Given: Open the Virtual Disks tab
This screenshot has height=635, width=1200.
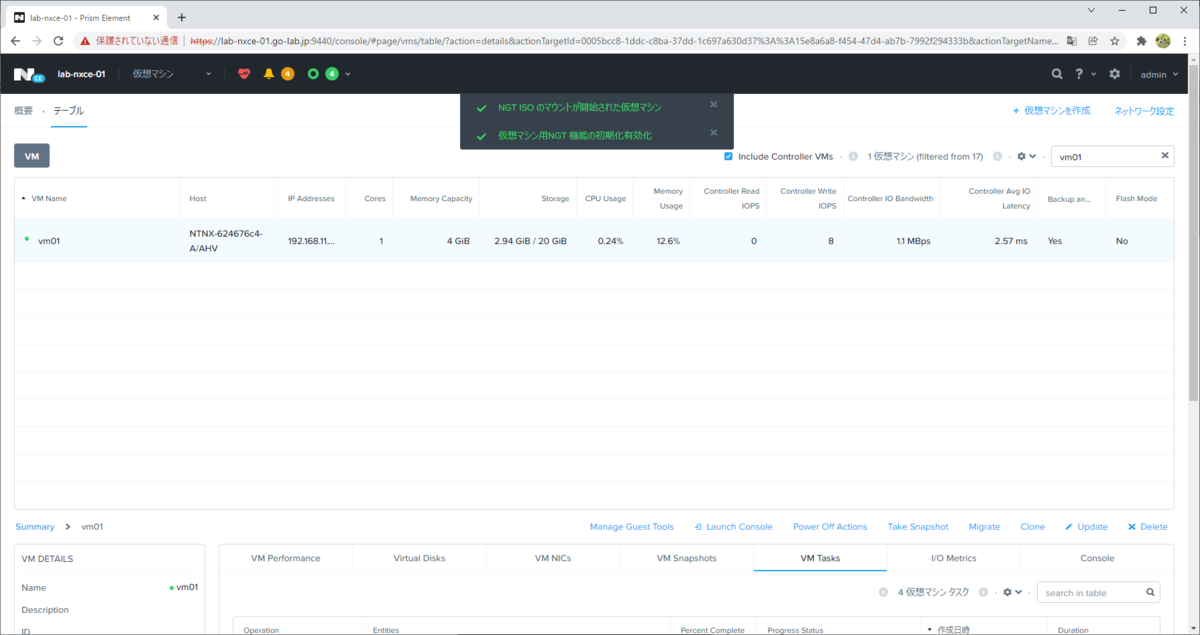Looking at the screenshot, I should [419, 558].
